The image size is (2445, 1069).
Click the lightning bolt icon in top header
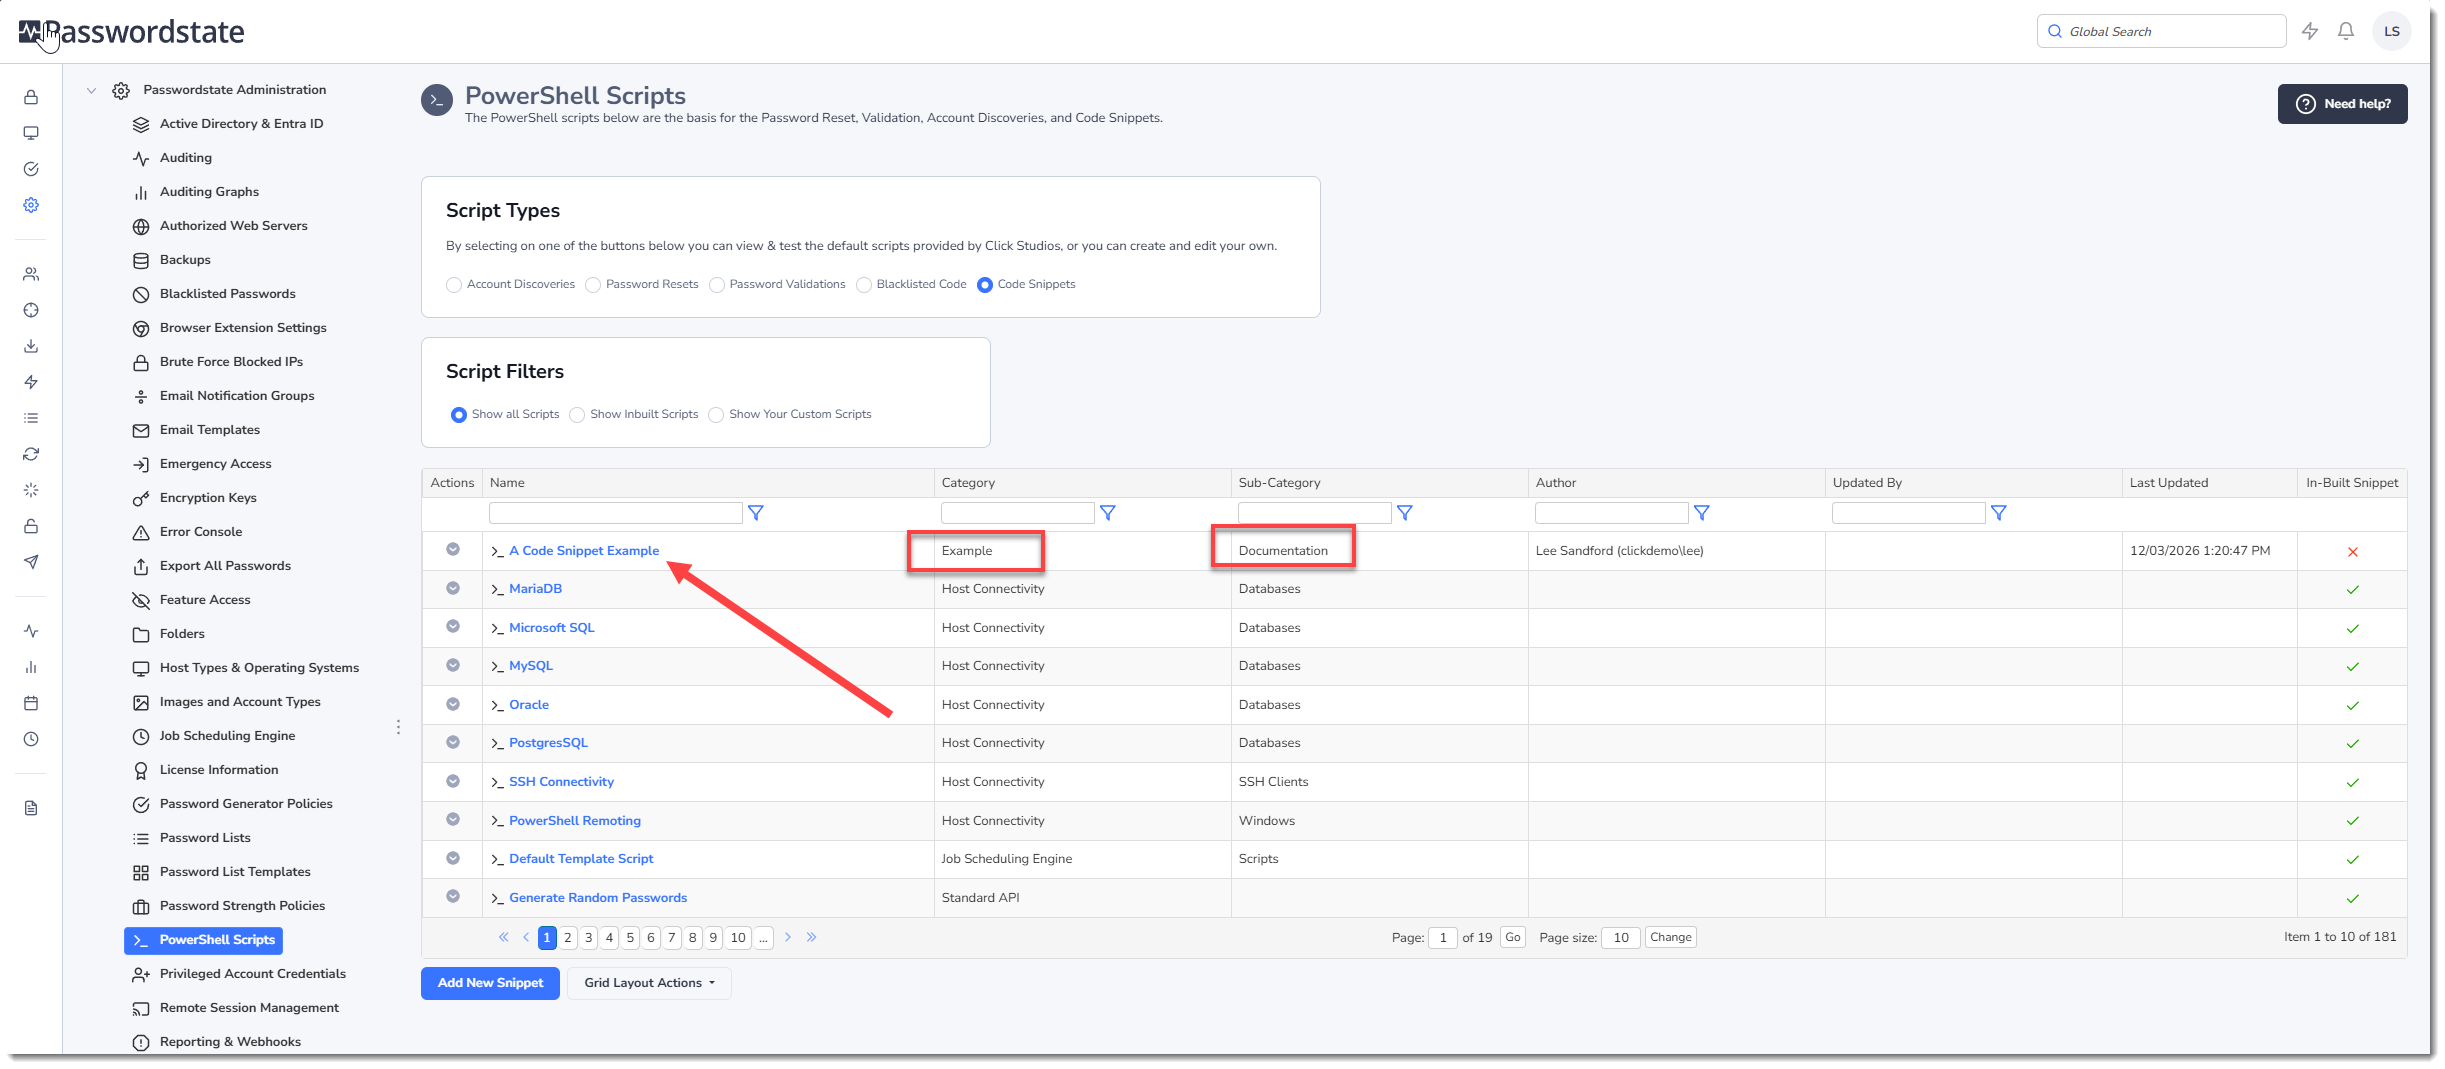click(2310, 31)
